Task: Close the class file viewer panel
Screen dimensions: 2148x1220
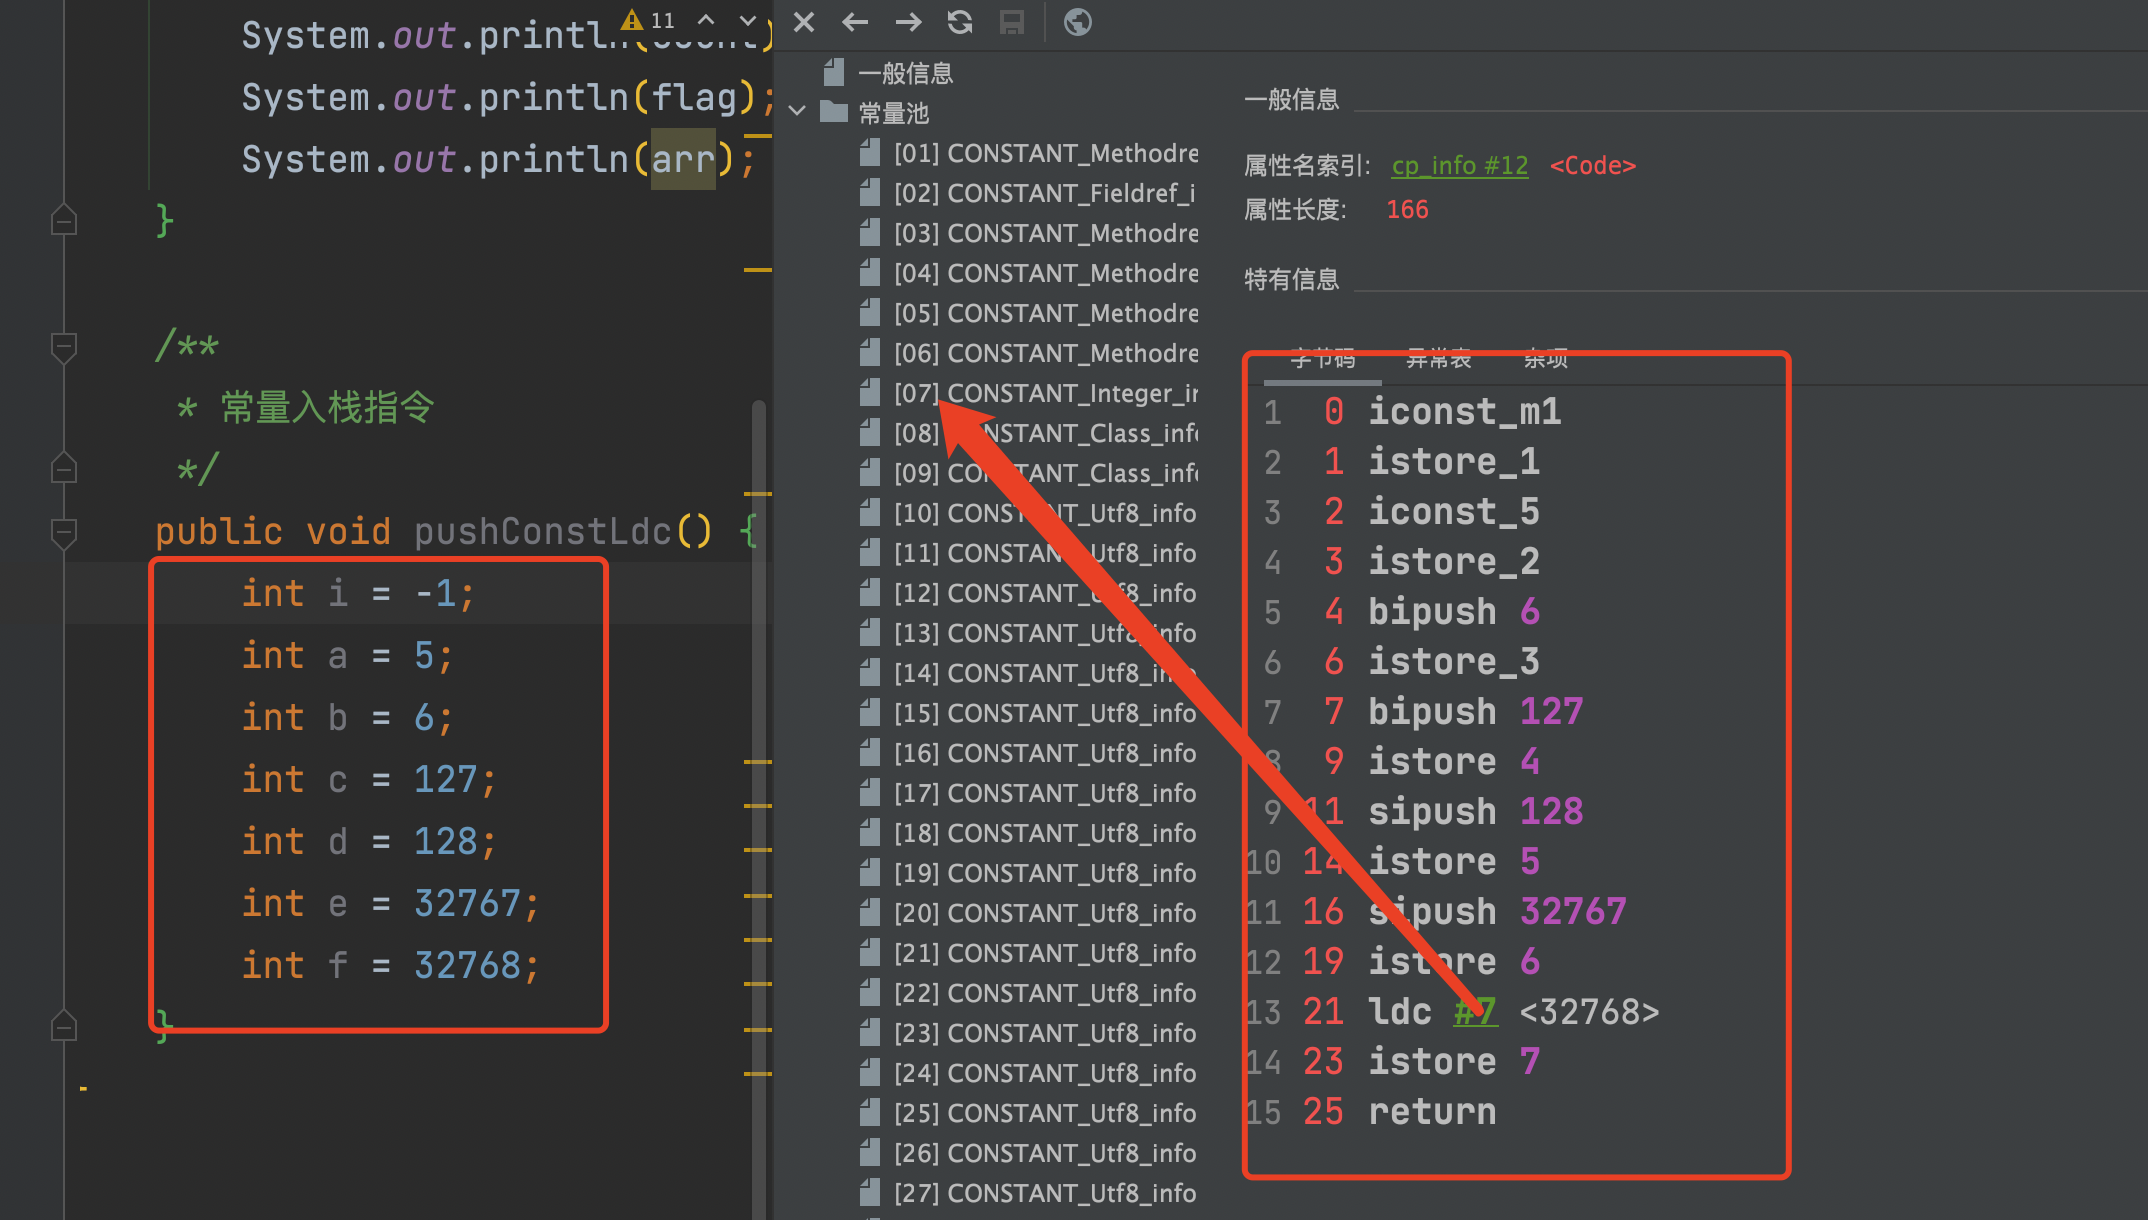Action: tap(804, 22)
